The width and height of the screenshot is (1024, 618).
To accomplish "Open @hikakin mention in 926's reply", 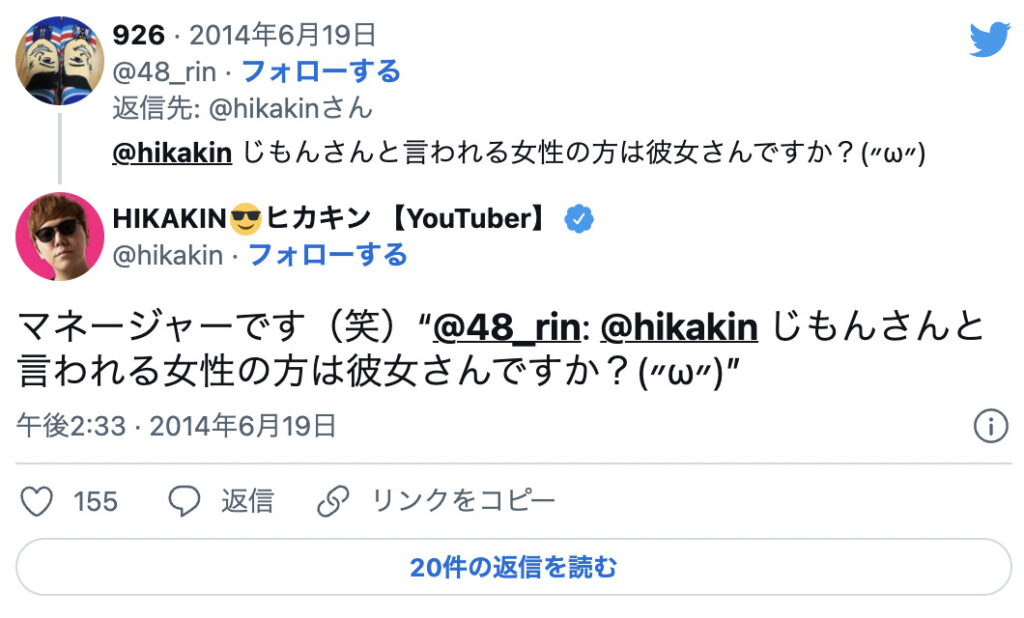I will pyautogui.click(x=174, y=152).
